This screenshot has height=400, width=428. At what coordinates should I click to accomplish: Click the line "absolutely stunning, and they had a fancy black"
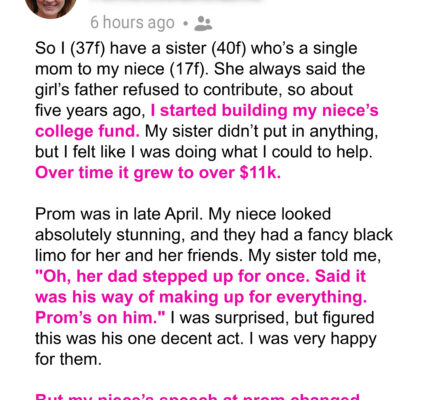coord(214,235)
